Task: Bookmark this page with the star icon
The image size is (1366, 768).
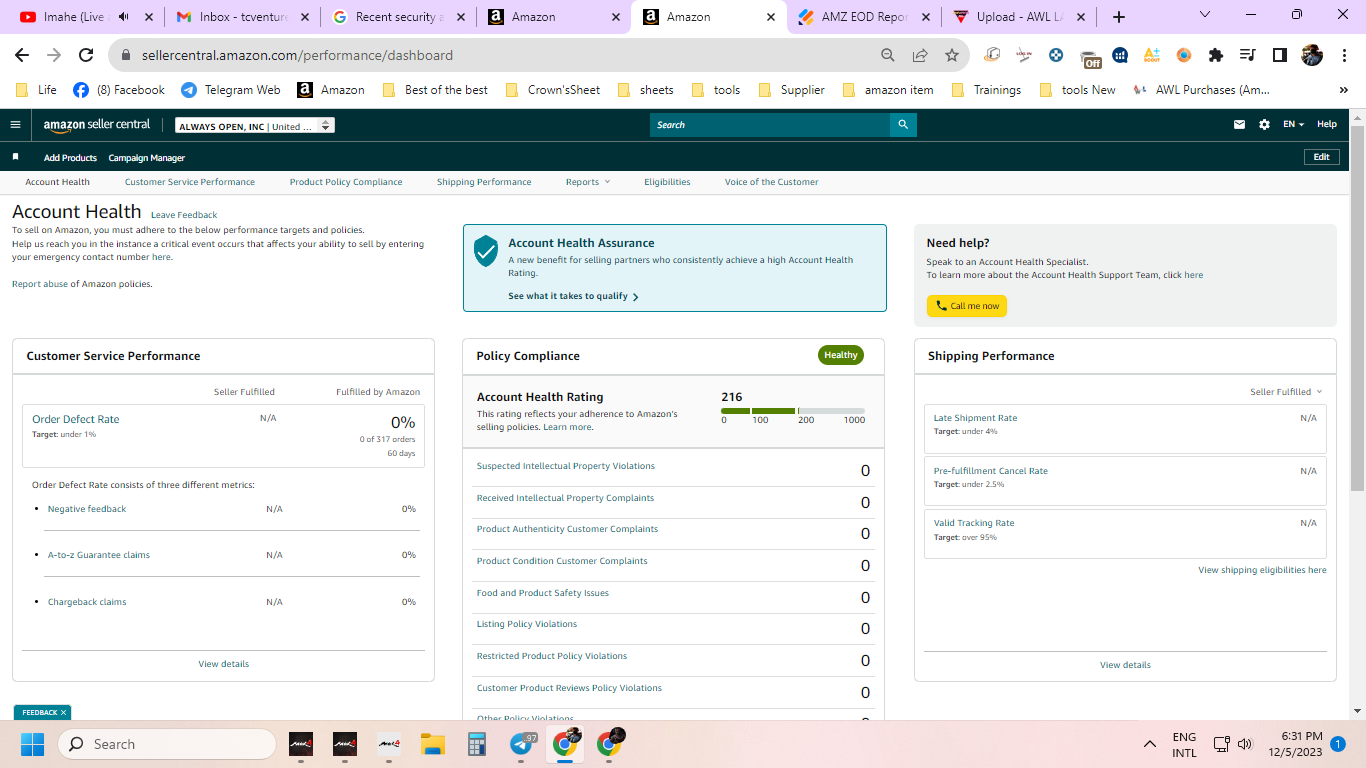Action: (x=952, y=55)
